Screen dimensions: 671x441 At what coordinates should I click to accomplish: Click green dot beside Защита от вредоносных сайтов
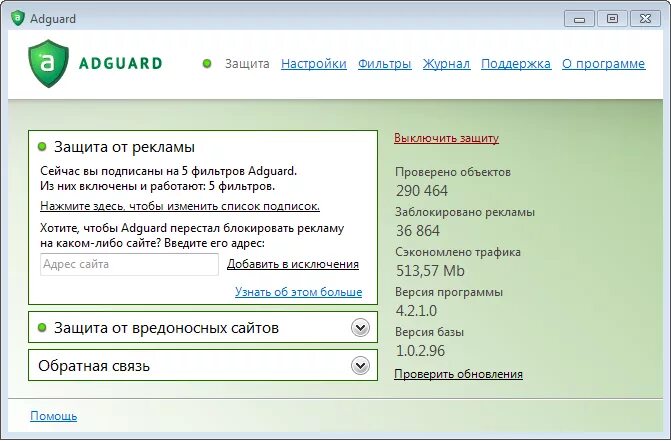pos(42,328)
